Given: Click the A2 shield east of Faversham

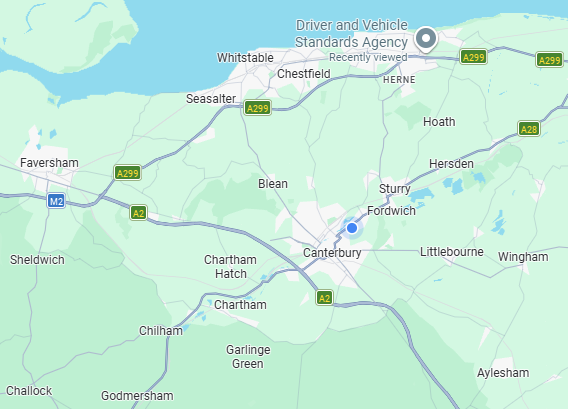Looking at the screenshot, I should tap(138, 213).
